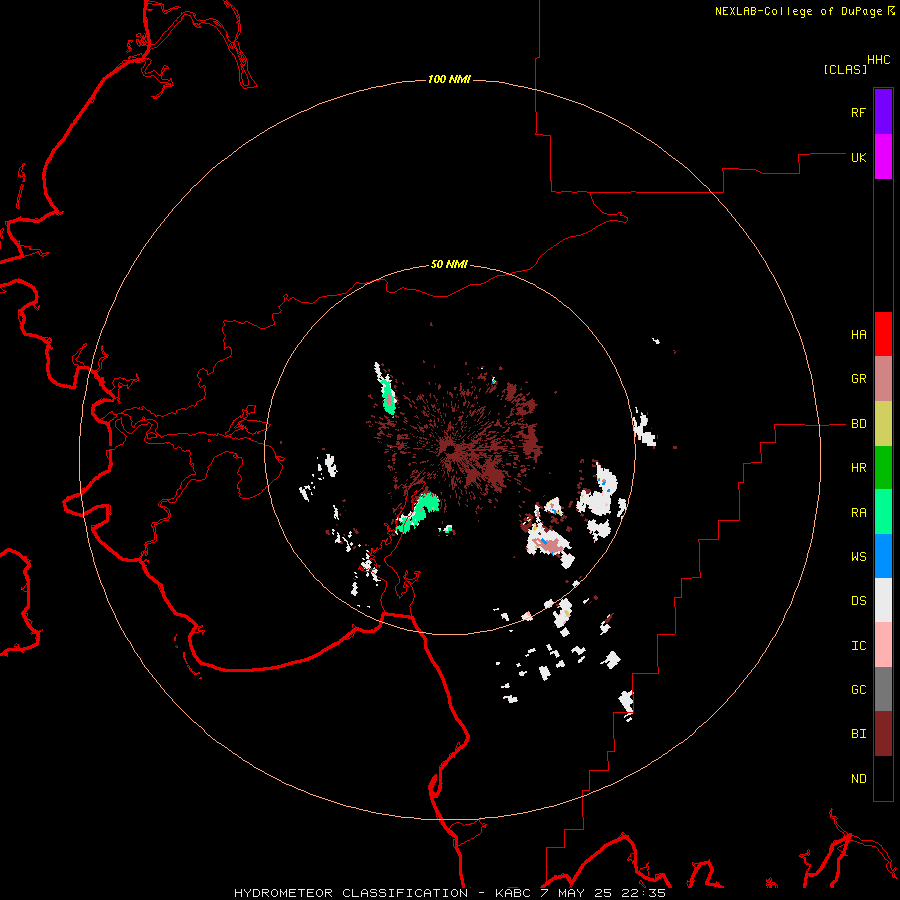This screenshot has width=900, height=900.
Task: Click the ND legend label
Action: (x=858, y=779)
